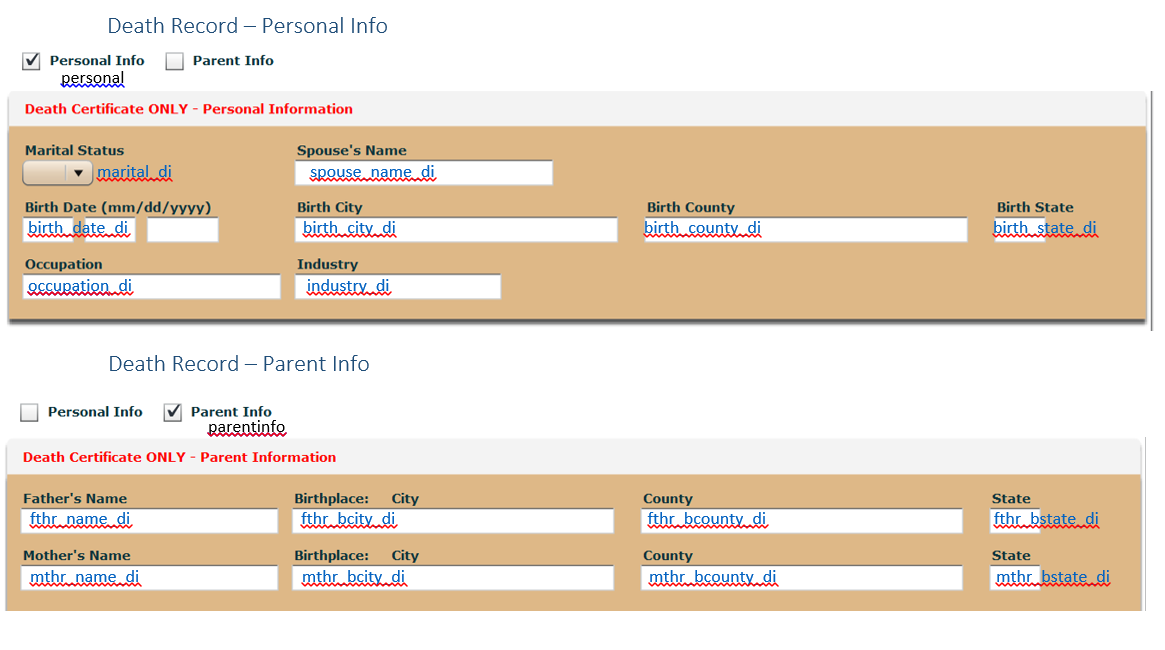
Task: Click the Birth Date month field
Action: 53,230
